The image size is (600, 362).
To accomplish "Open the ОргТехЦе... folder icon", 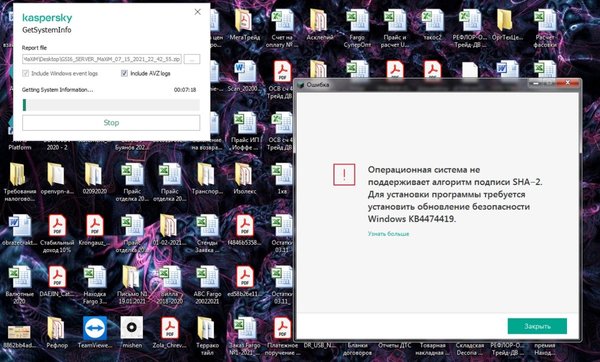I will (x=505, y=20).
